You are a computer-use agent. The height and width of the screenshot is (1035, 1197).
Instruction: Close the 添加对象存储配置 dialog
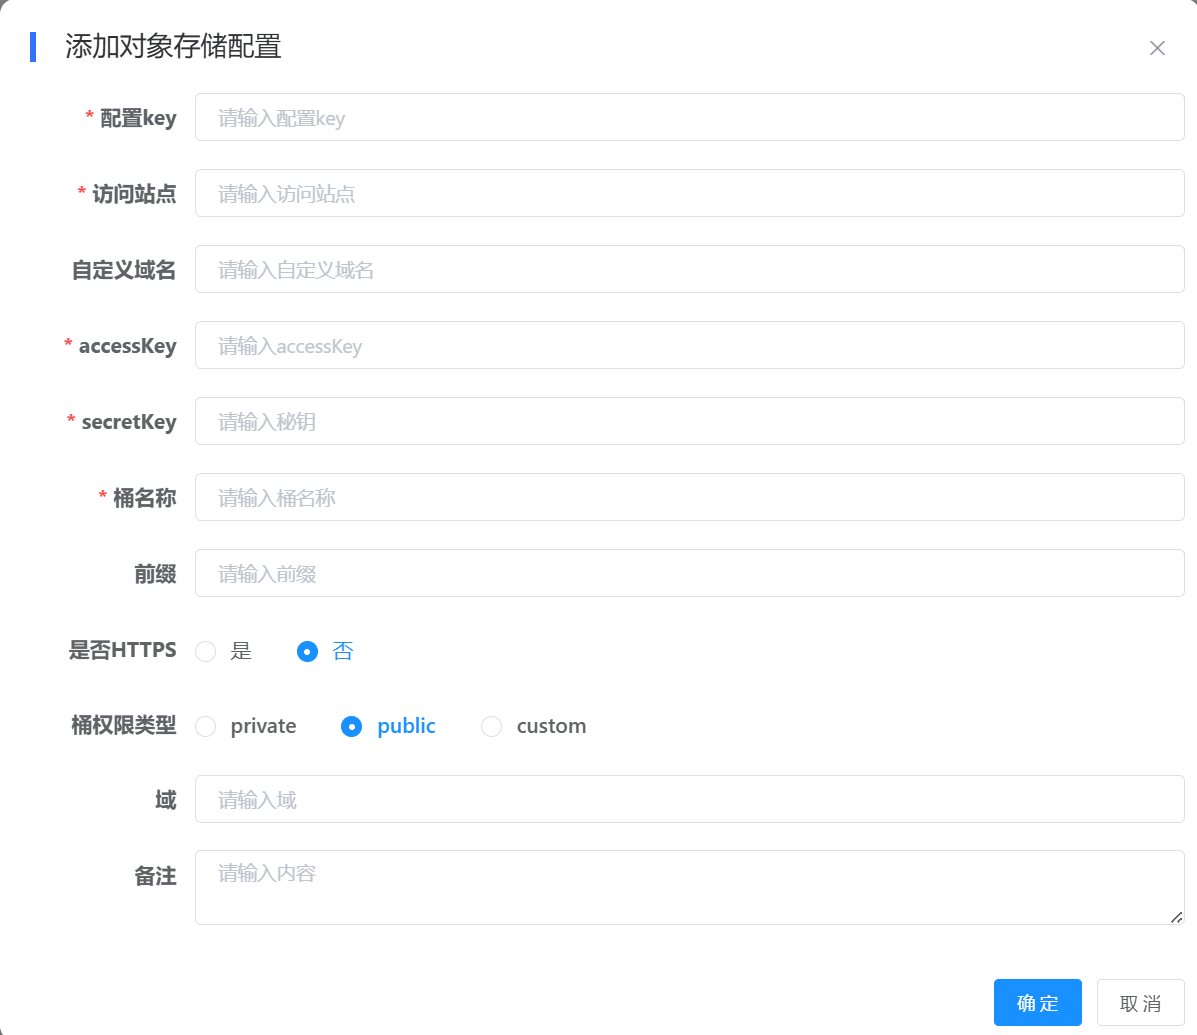point(1157,48)
